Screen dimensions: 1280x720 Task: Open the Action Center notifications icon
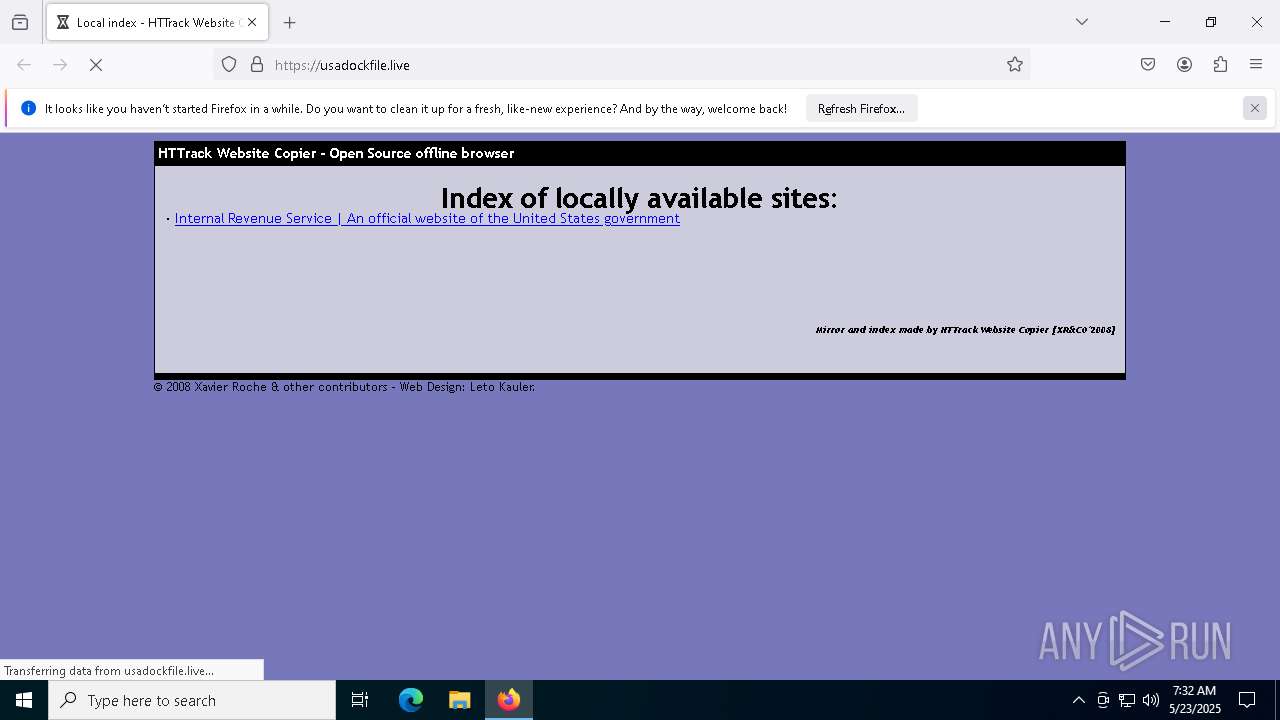pyautogui.click(x=1247, y=700)
